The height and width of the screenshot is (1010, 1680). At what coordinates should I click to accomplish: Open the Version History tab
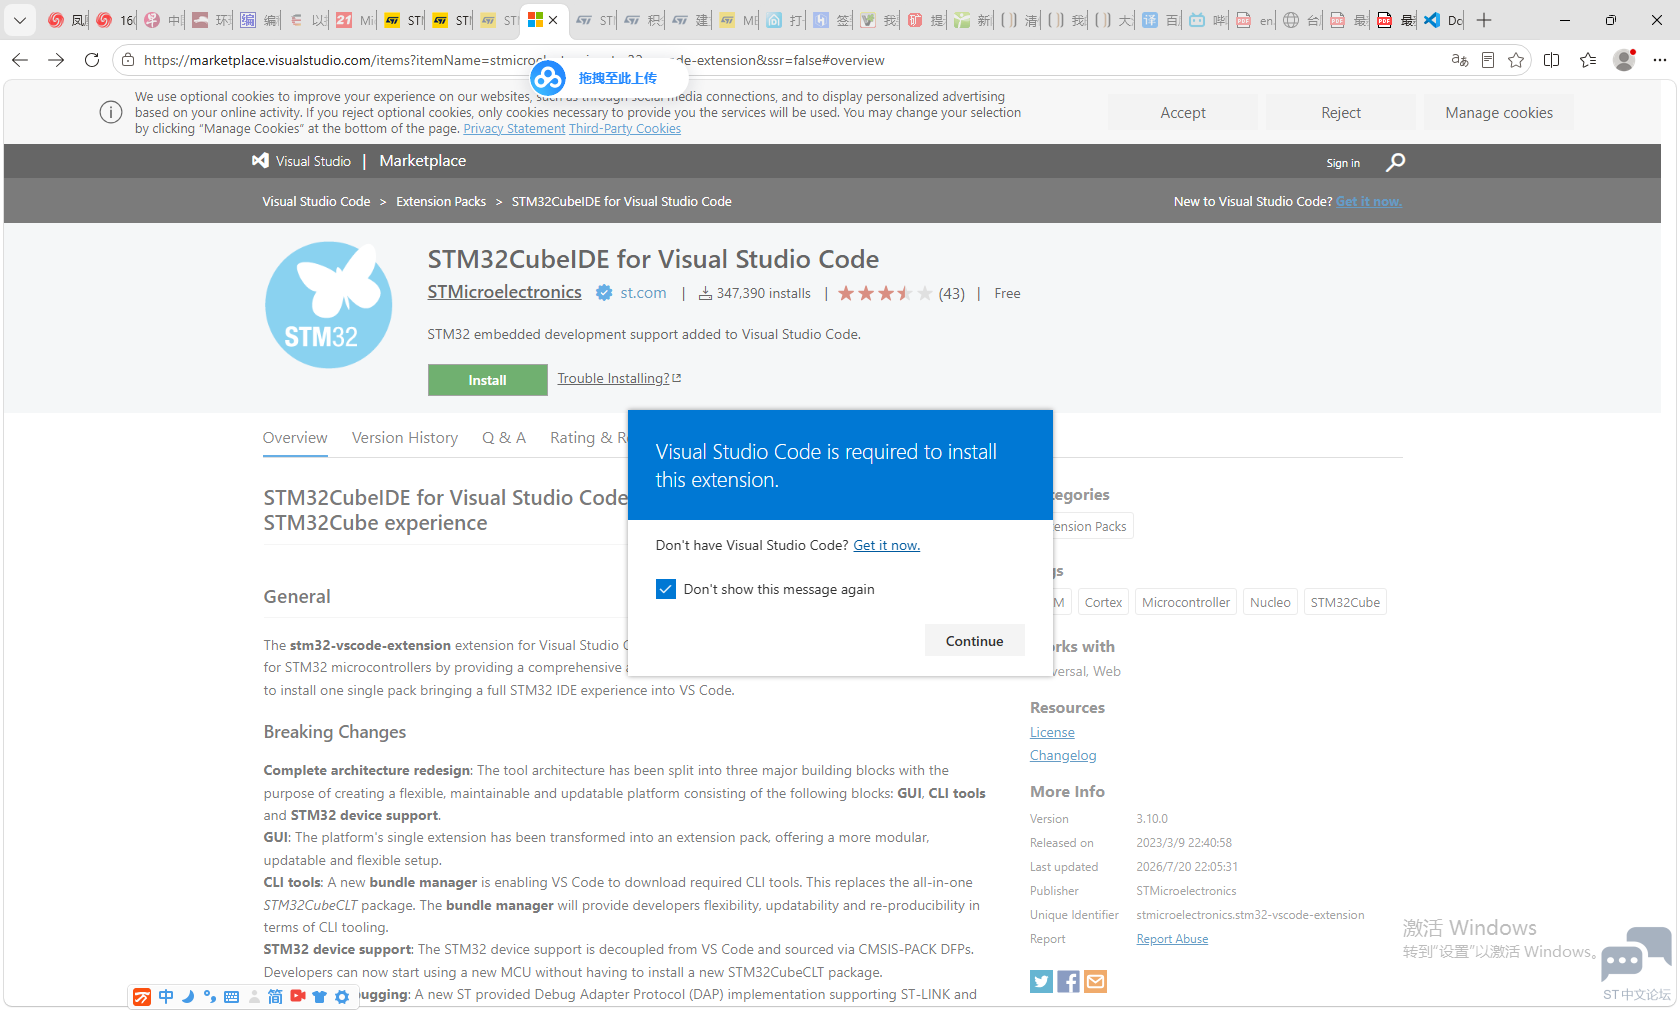[405, 438]
